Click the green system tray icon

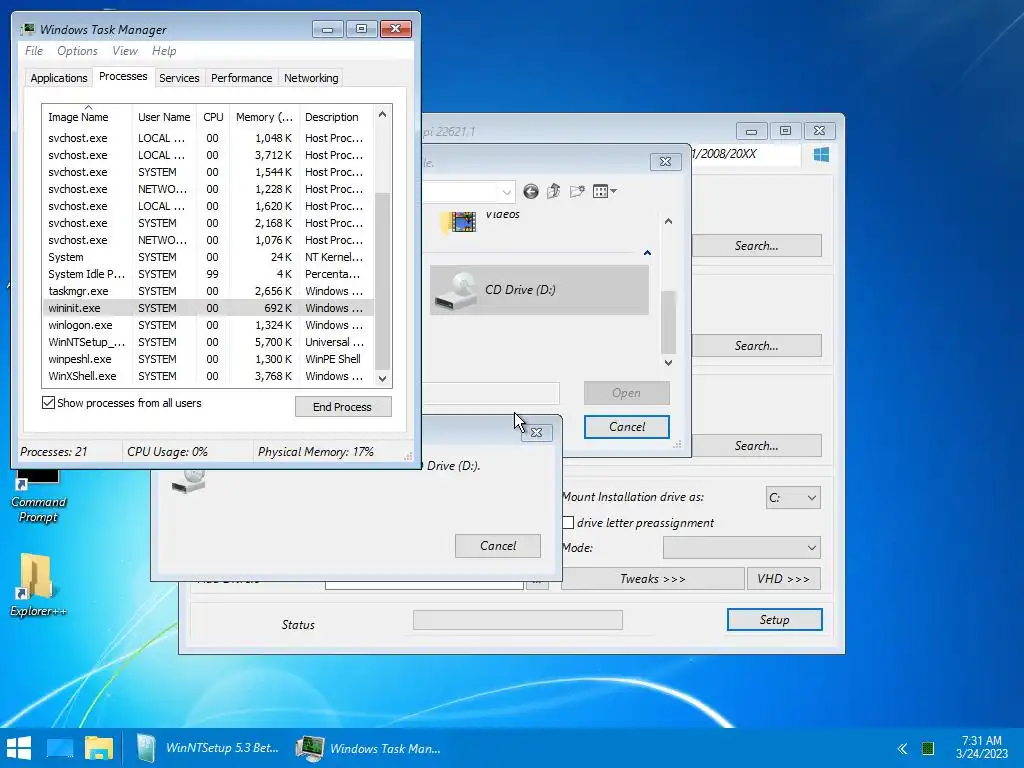click(927, 748)
